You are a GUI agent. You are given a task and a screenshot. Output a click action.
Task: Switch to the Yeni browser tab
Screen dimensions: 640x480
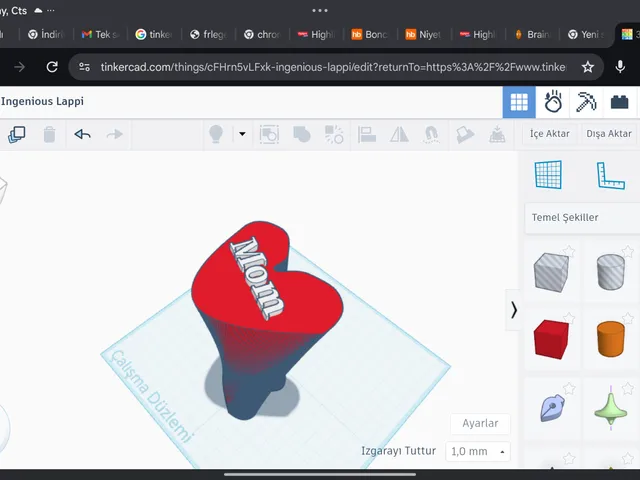point(586,35)
